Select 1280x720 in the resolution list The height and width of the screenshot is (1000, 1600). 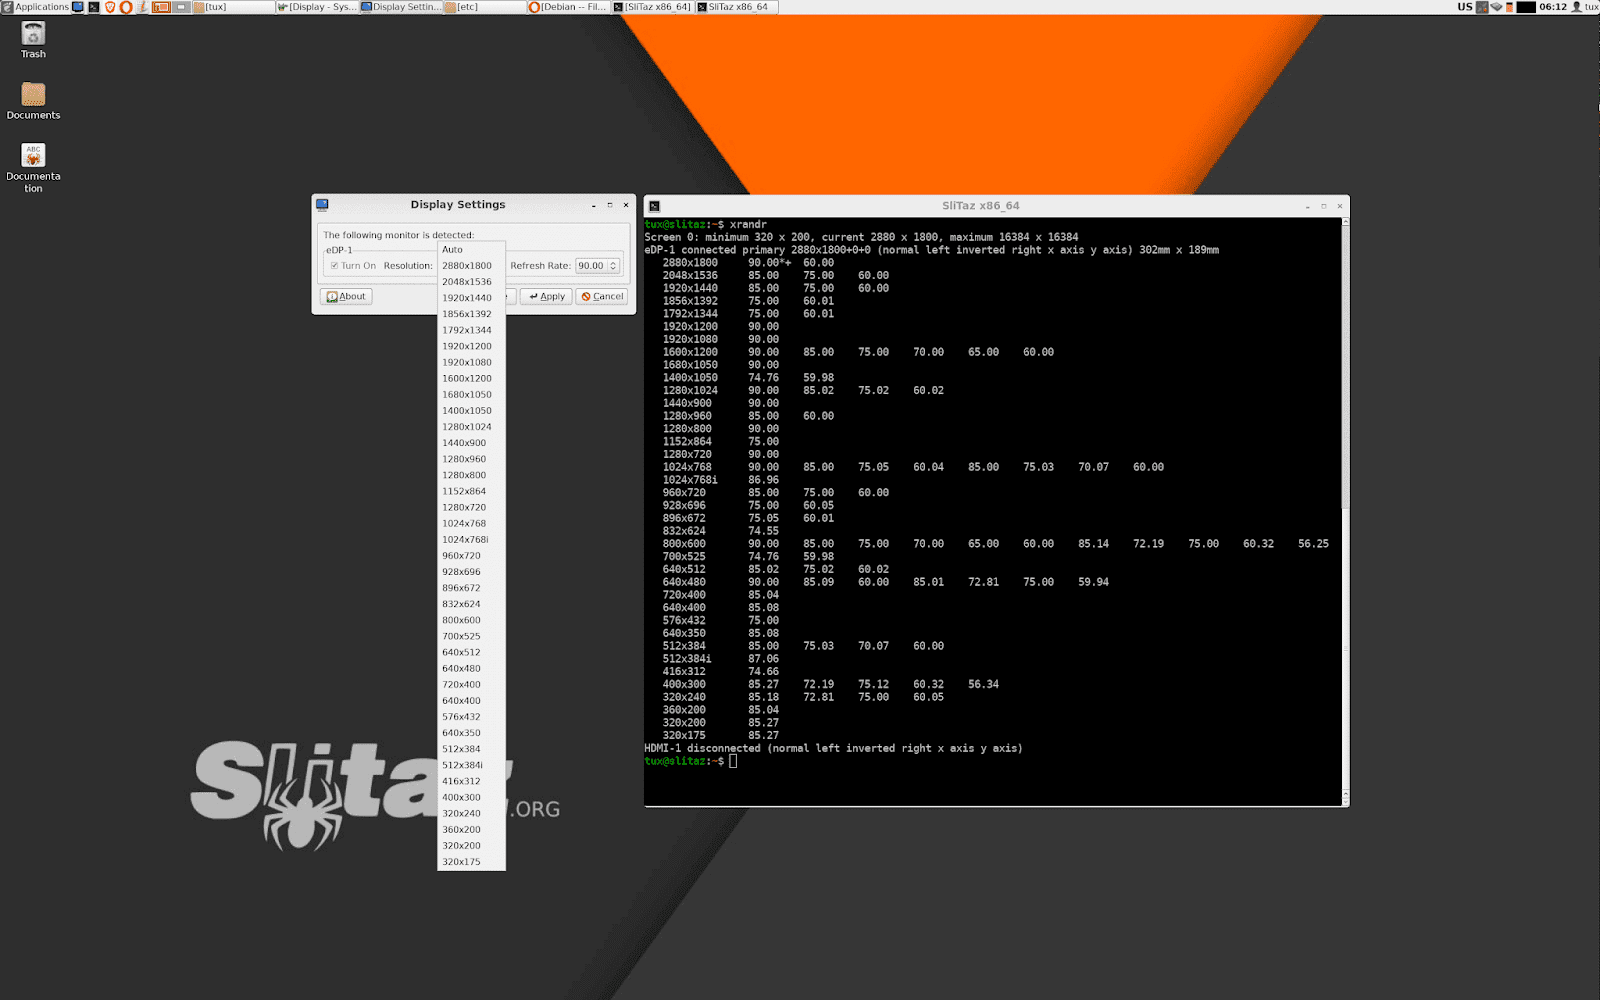(x=471, y=507)
